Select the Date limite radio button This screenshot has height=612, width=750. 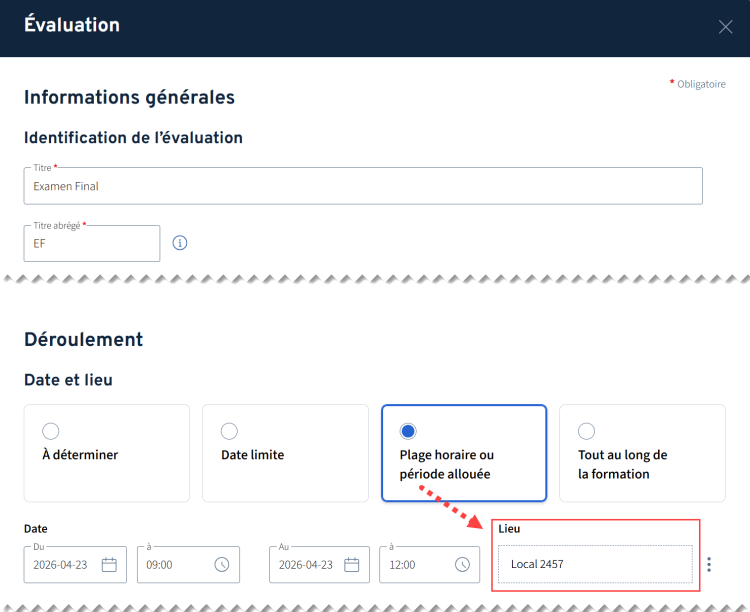[229, 431]
